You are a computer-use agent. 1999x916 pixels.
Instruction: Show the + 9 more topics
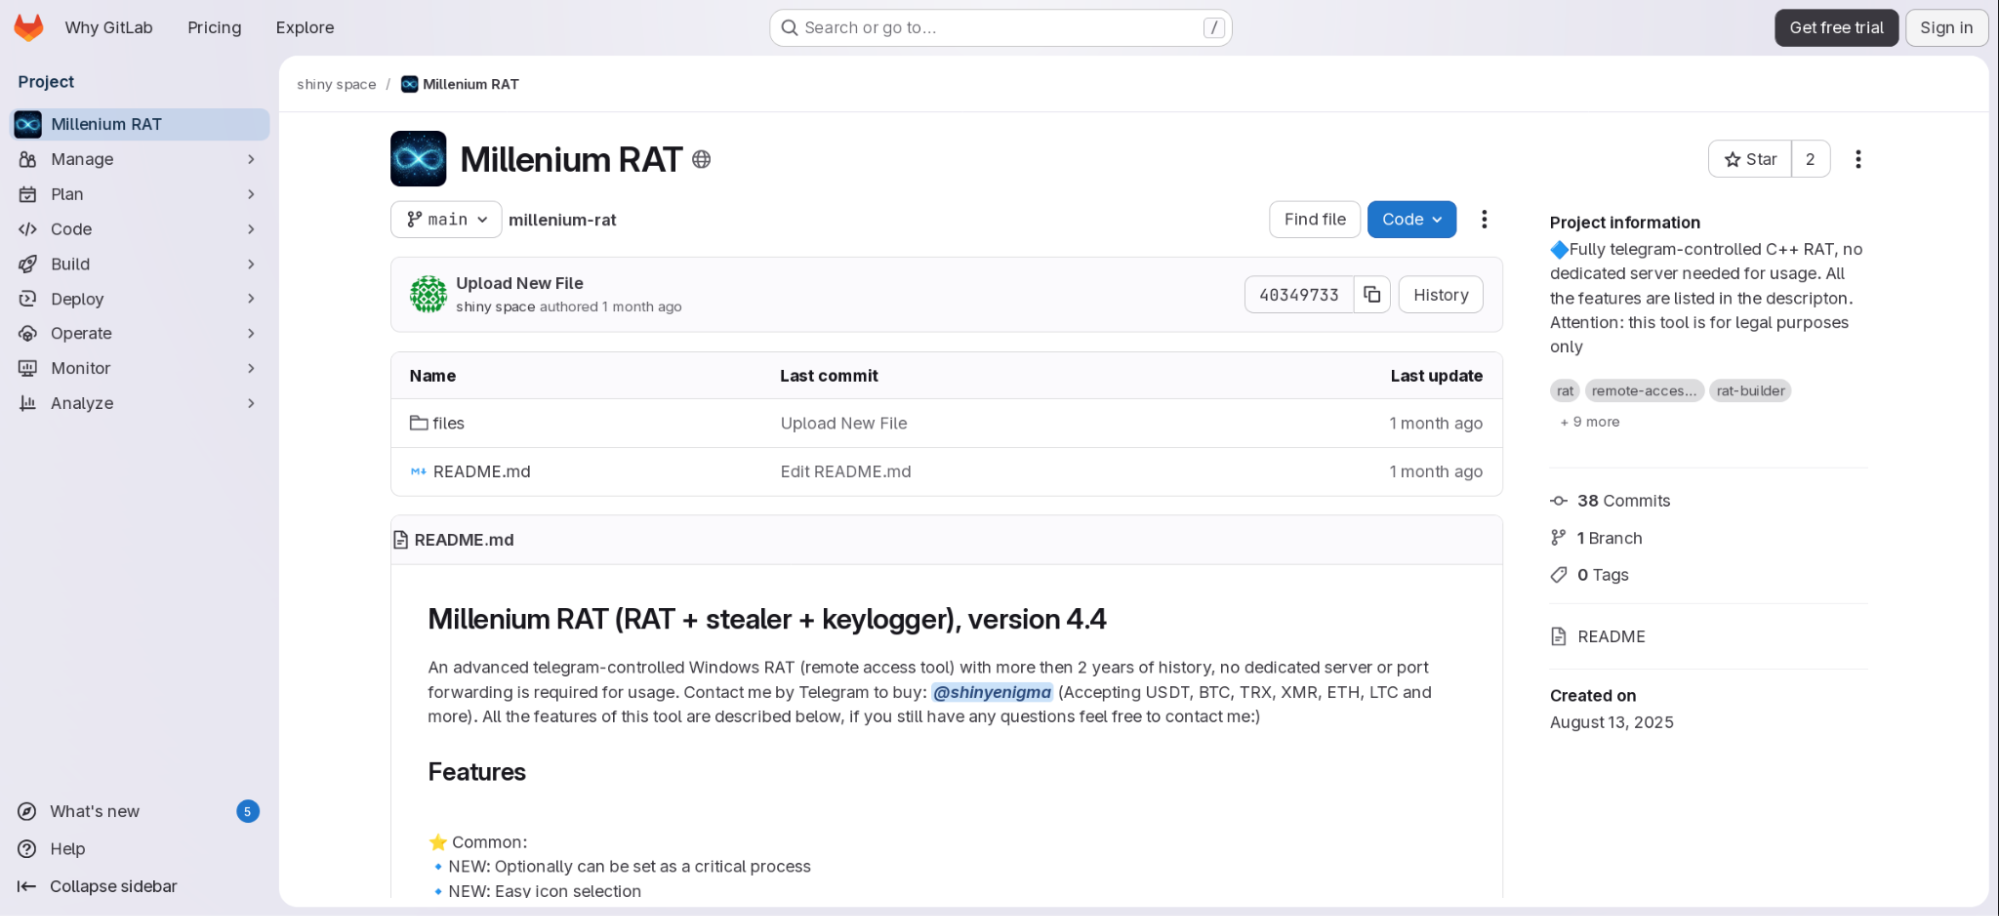tap(1590, 422)
